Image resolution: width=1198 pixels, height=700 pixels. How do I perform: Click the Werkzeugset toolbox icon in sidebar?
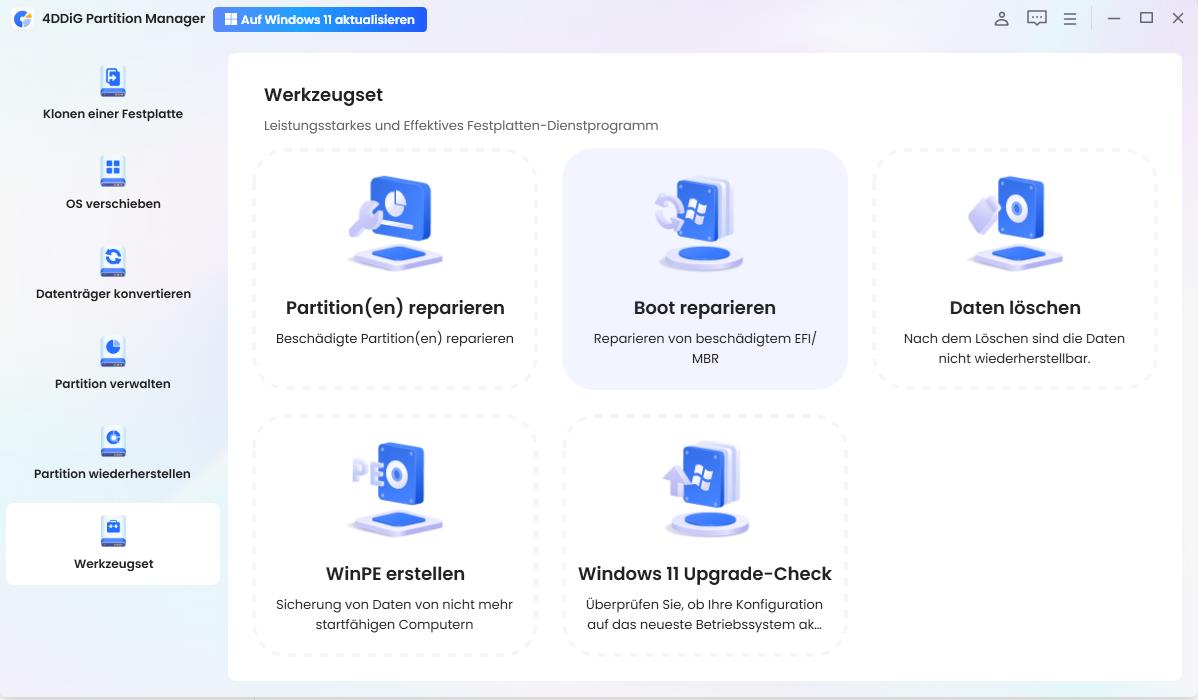(113, 531)
